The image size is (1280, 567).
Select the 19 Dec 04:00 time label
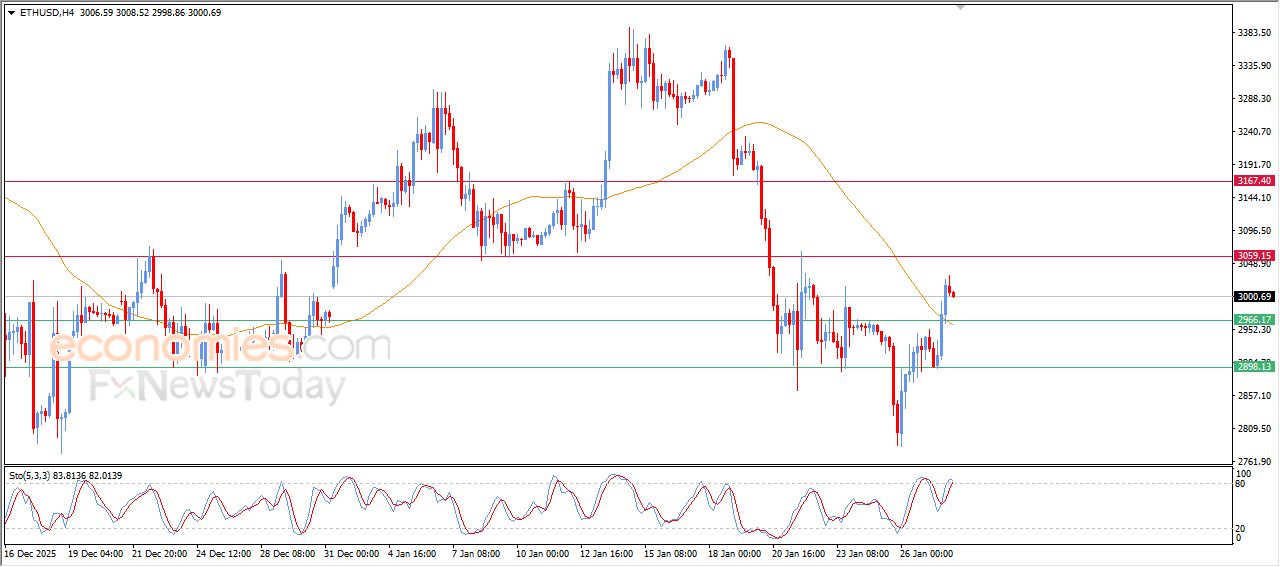click(x=95, y=553)
